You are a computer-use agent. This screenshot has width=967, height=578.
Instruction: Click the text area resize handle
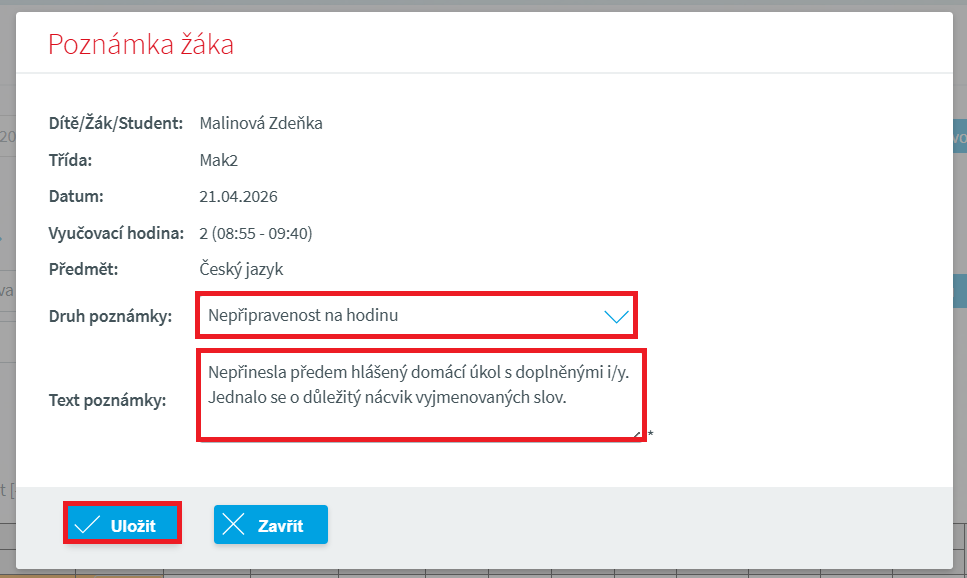637,434
